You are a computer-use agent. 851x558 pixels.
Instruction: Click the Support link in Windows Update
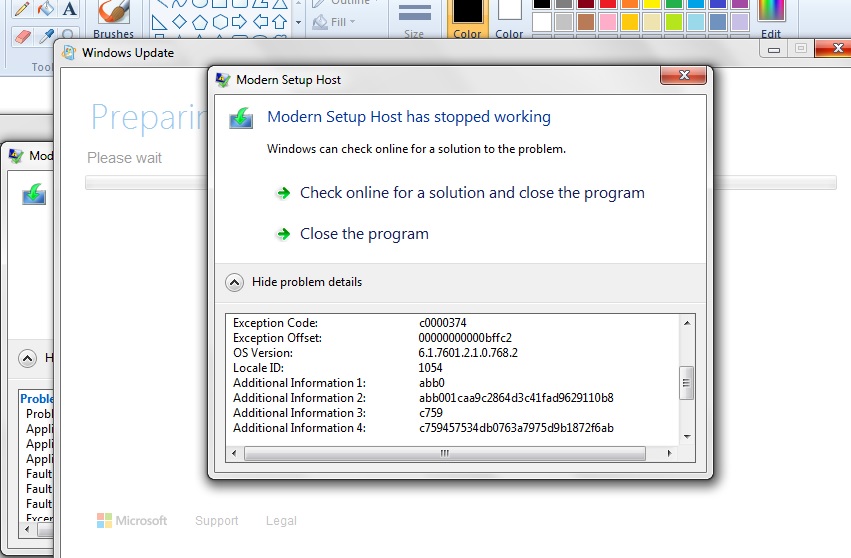217,521
